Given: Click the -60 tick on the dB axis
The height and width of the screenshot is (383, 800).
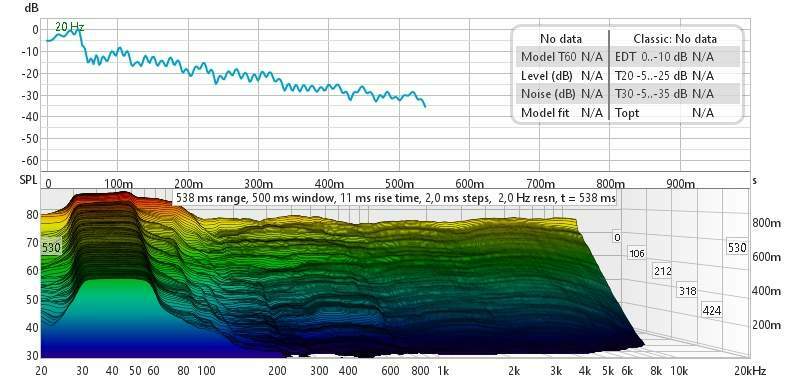Looking at the screenshot, I should point(30,161).
